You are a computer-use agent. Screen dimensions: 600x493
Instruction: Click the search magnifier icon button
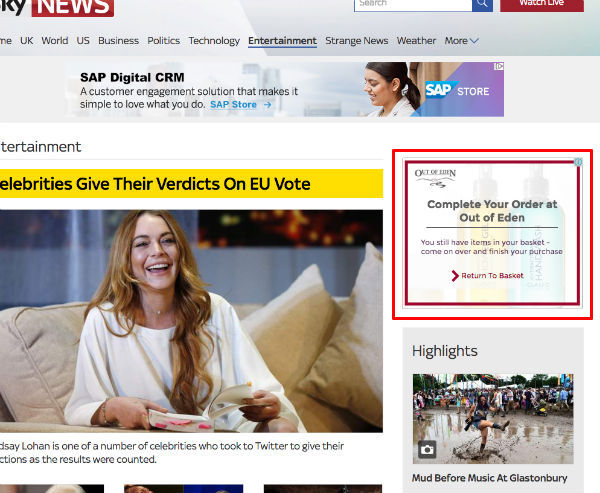482,5
